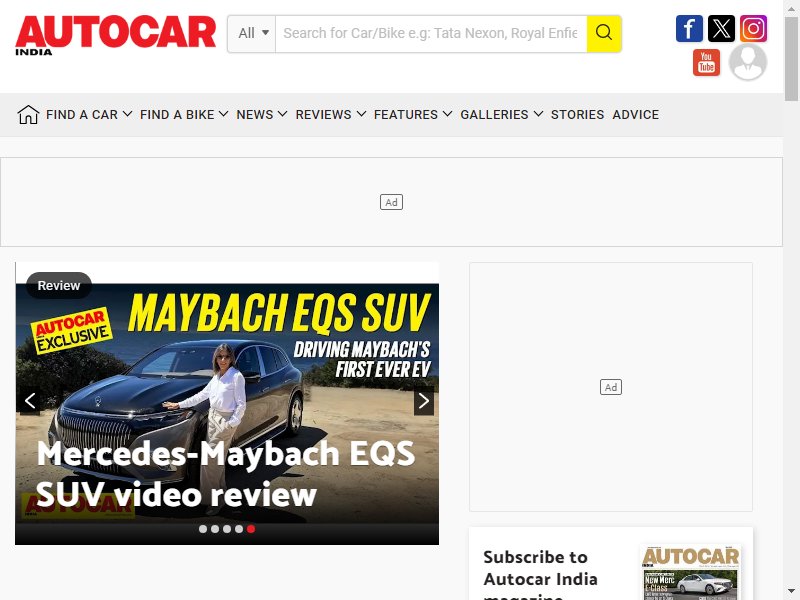Viewport: 800px width, 600px height.
Task: Expand the Find a Bike menu
Action: click(x=184, y=115)
